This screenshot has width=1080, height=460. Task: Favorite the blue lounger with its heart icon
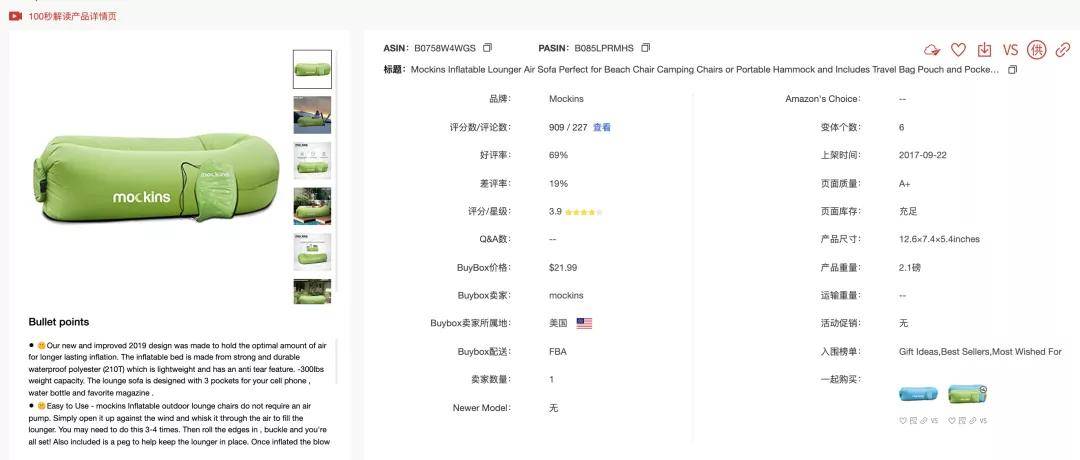(x=903, y=420)
